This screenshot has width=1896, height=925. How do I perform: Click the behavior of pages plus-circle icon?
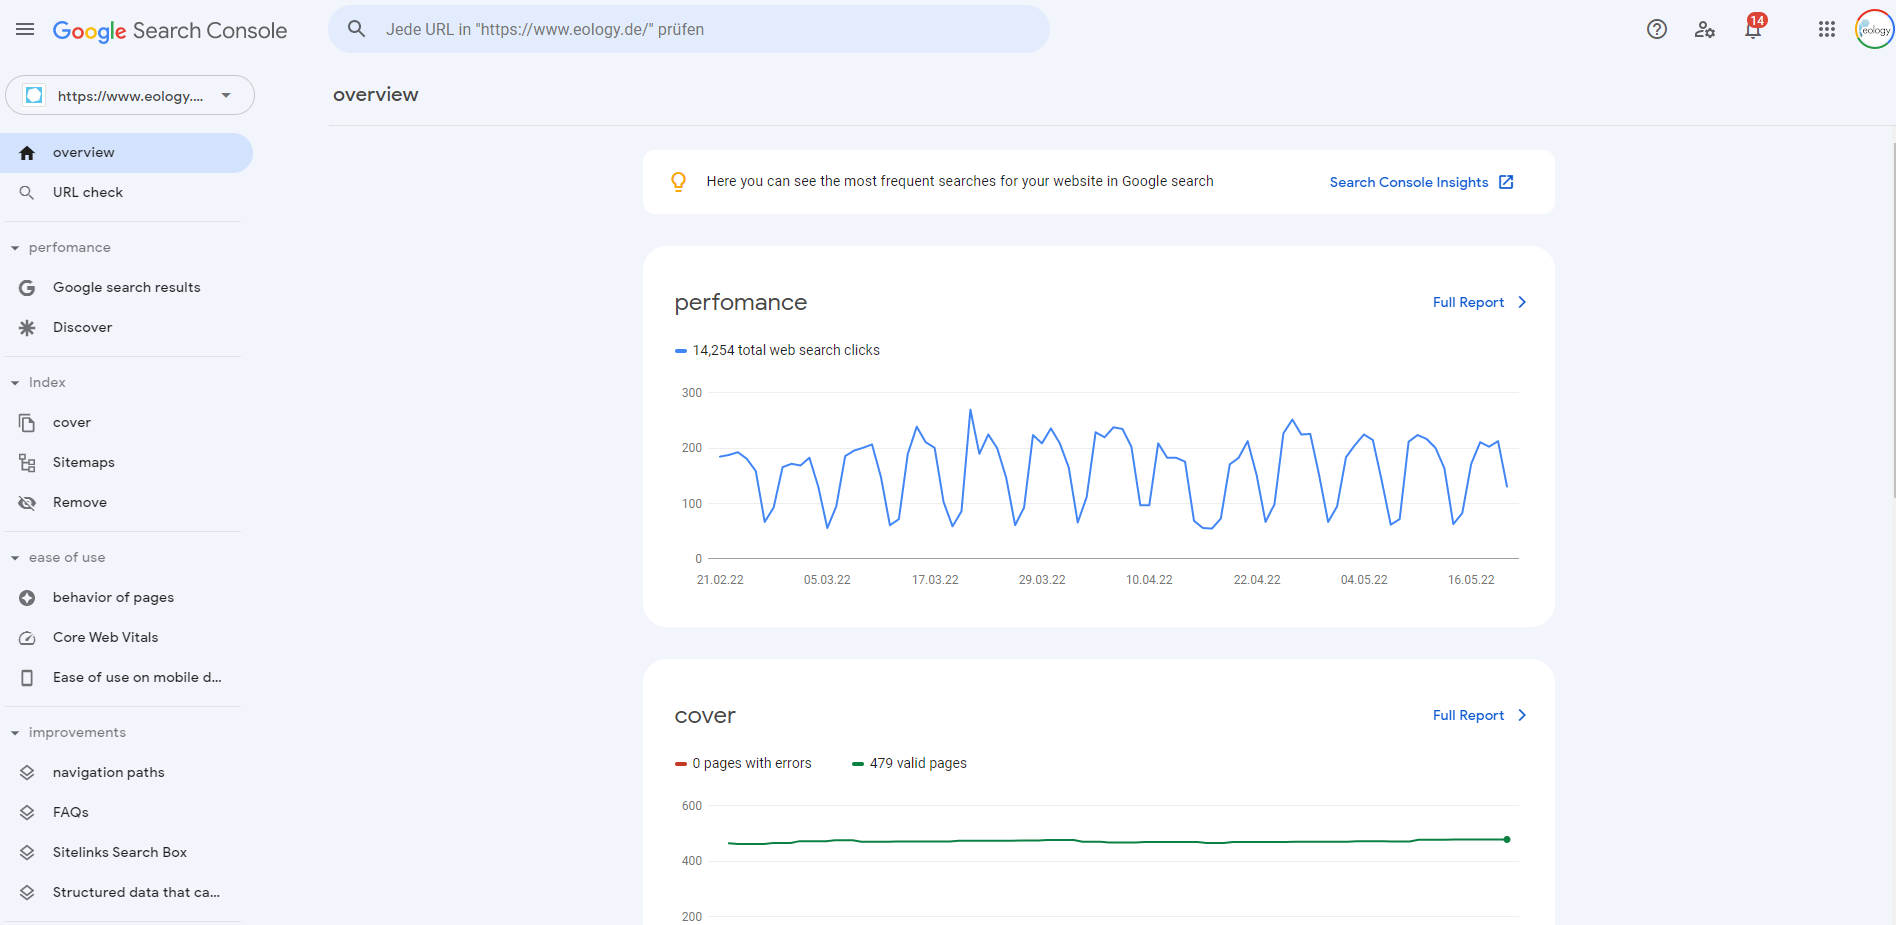point(27,598)
